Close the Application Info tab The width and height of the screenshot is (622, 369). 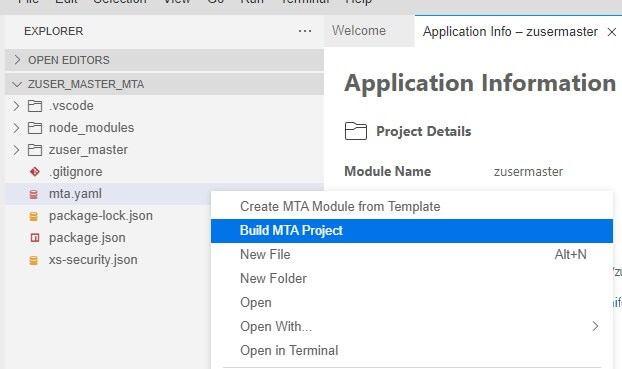click(x=612, y=32)
